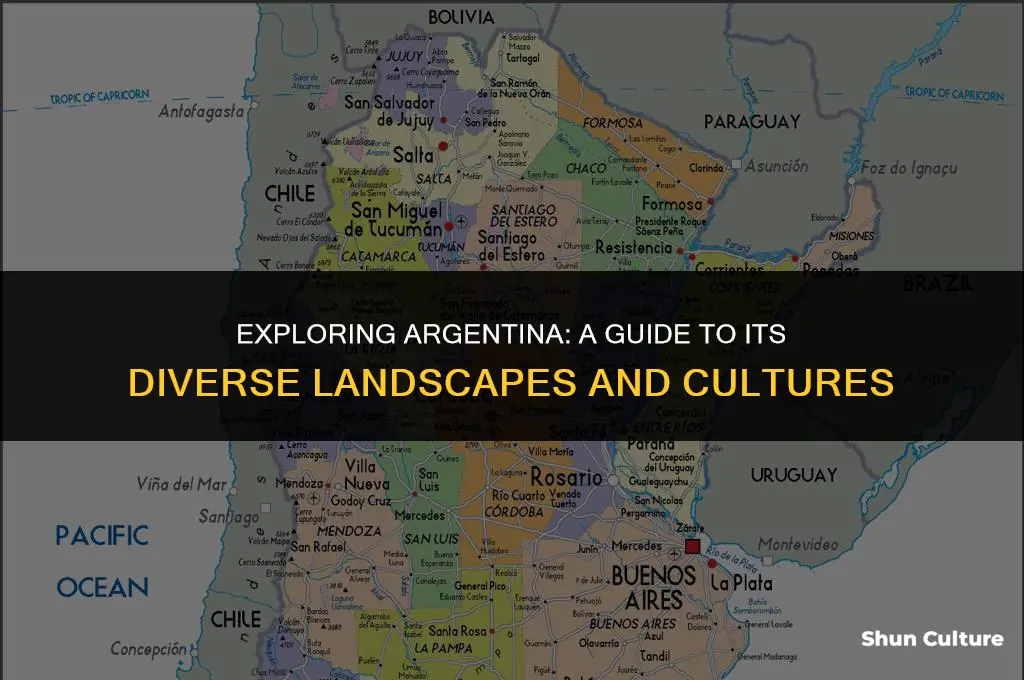
Task: Click the LA PAMPA province label
Action: tap(443, 649)
